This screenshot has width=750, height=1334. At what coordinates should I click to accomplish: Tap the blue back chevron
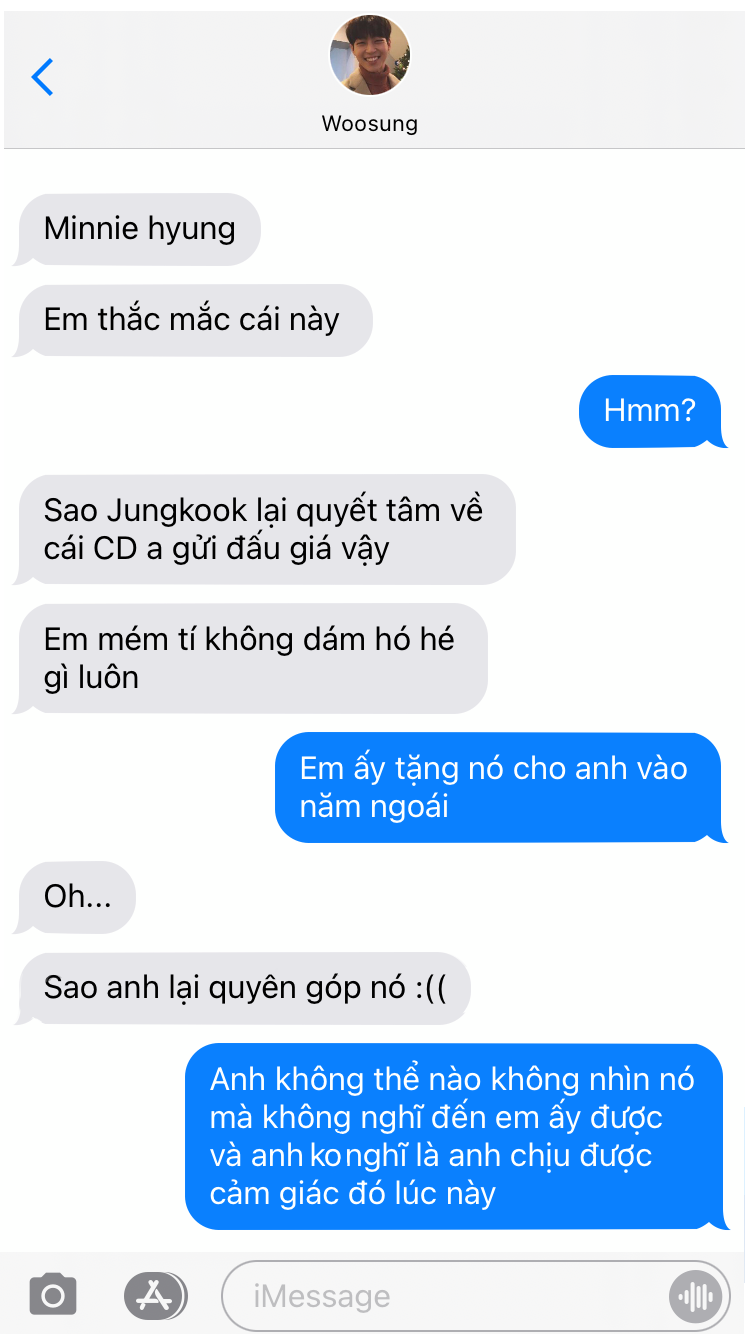tap(42, 77)
